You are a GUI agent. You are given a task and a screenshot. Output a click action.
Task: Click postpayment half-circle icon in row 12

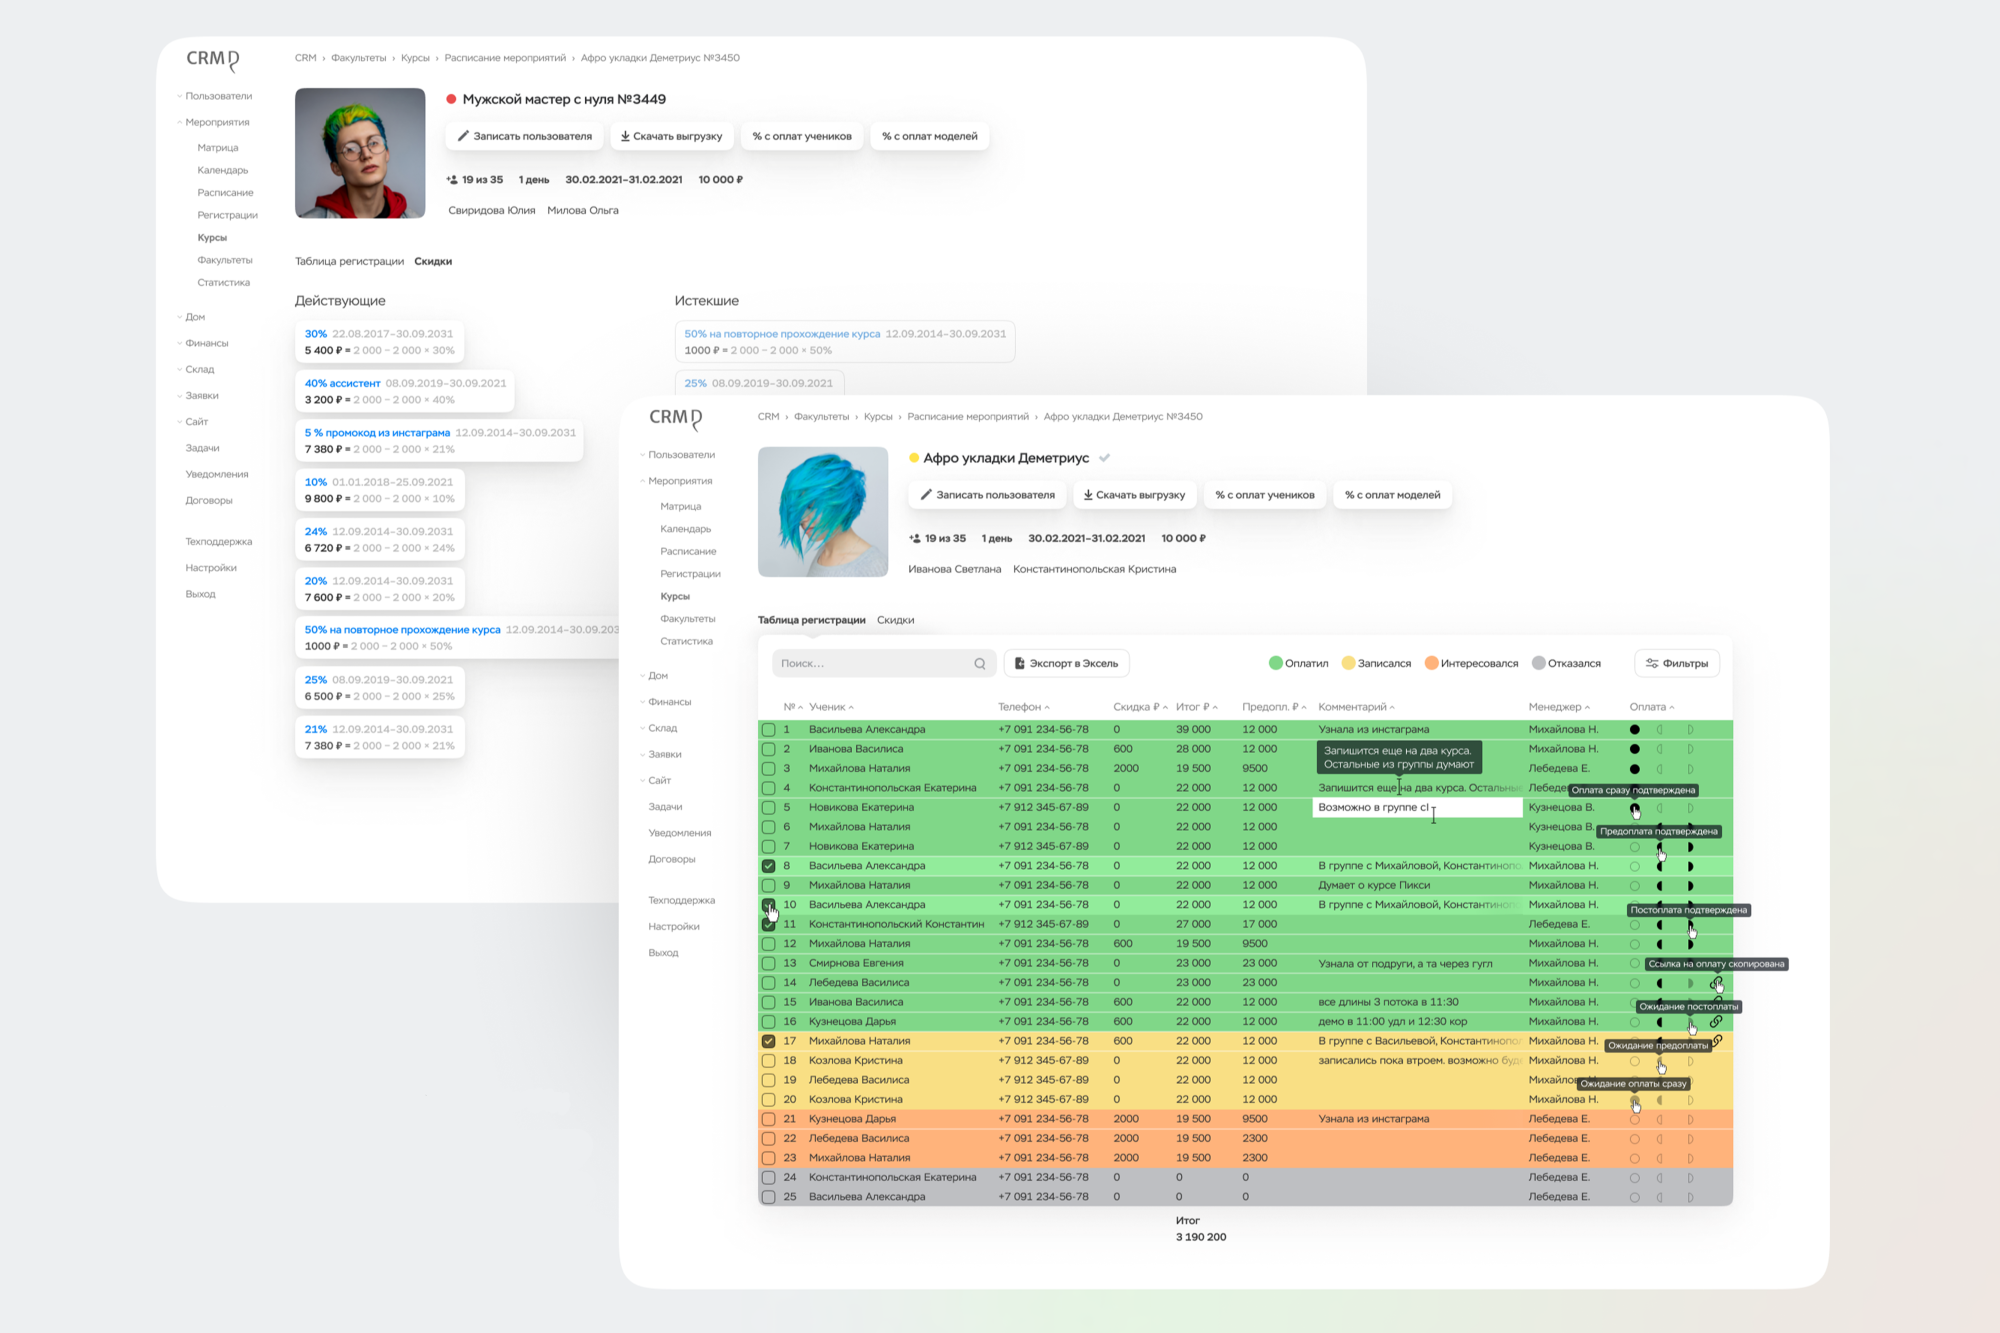pyautogui.click(x=1690, y=944)
